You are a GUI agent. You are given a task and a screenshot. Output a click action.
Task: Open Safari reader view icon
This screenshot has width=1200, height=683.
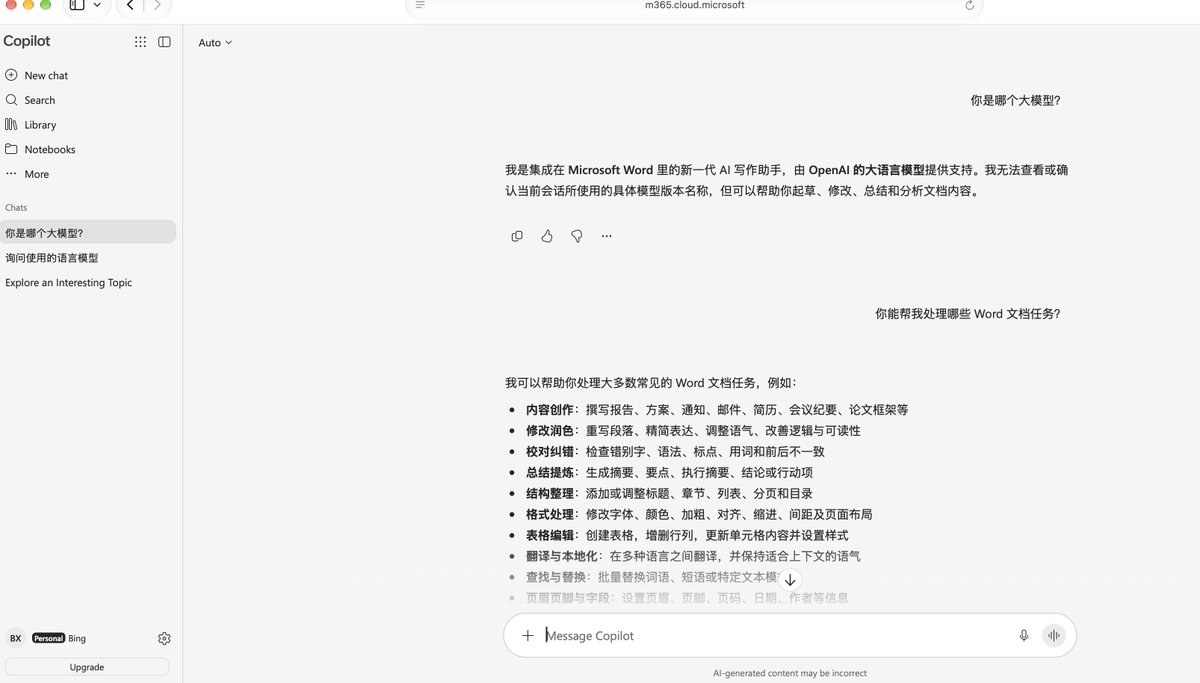coord(420,5)
